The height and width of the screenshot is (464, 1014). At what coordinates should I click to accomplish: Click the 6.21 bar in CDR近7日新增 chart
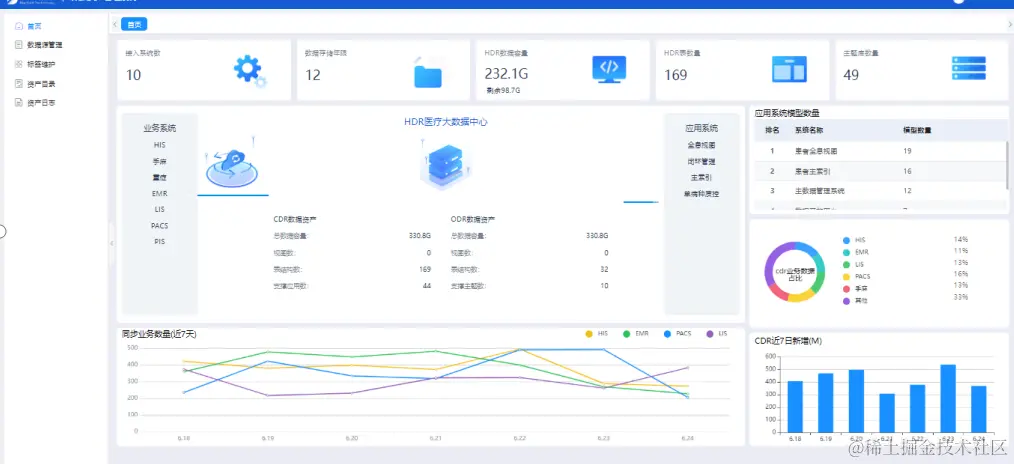click(887, 413)
